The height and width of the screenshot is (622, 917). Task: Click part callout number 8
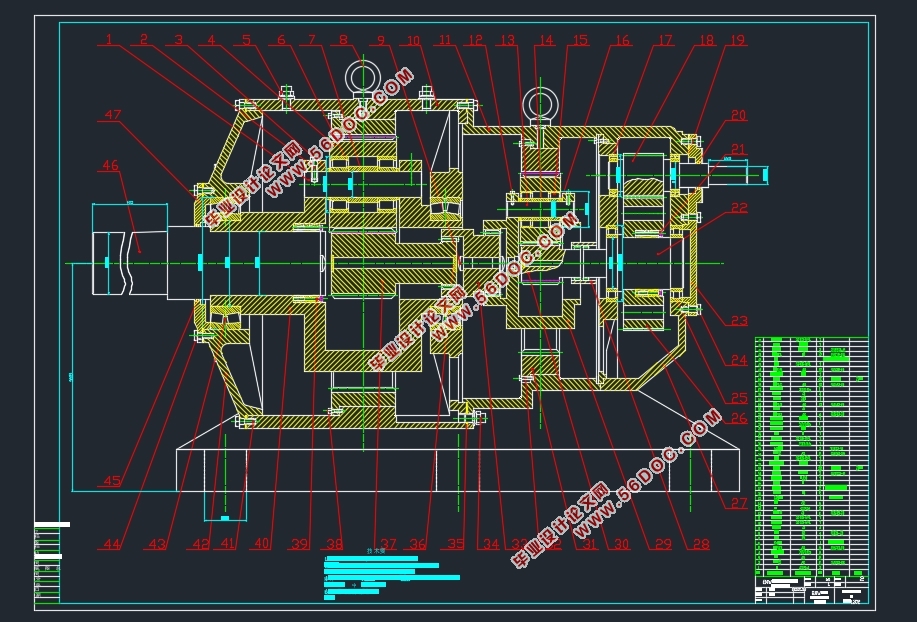343,40
